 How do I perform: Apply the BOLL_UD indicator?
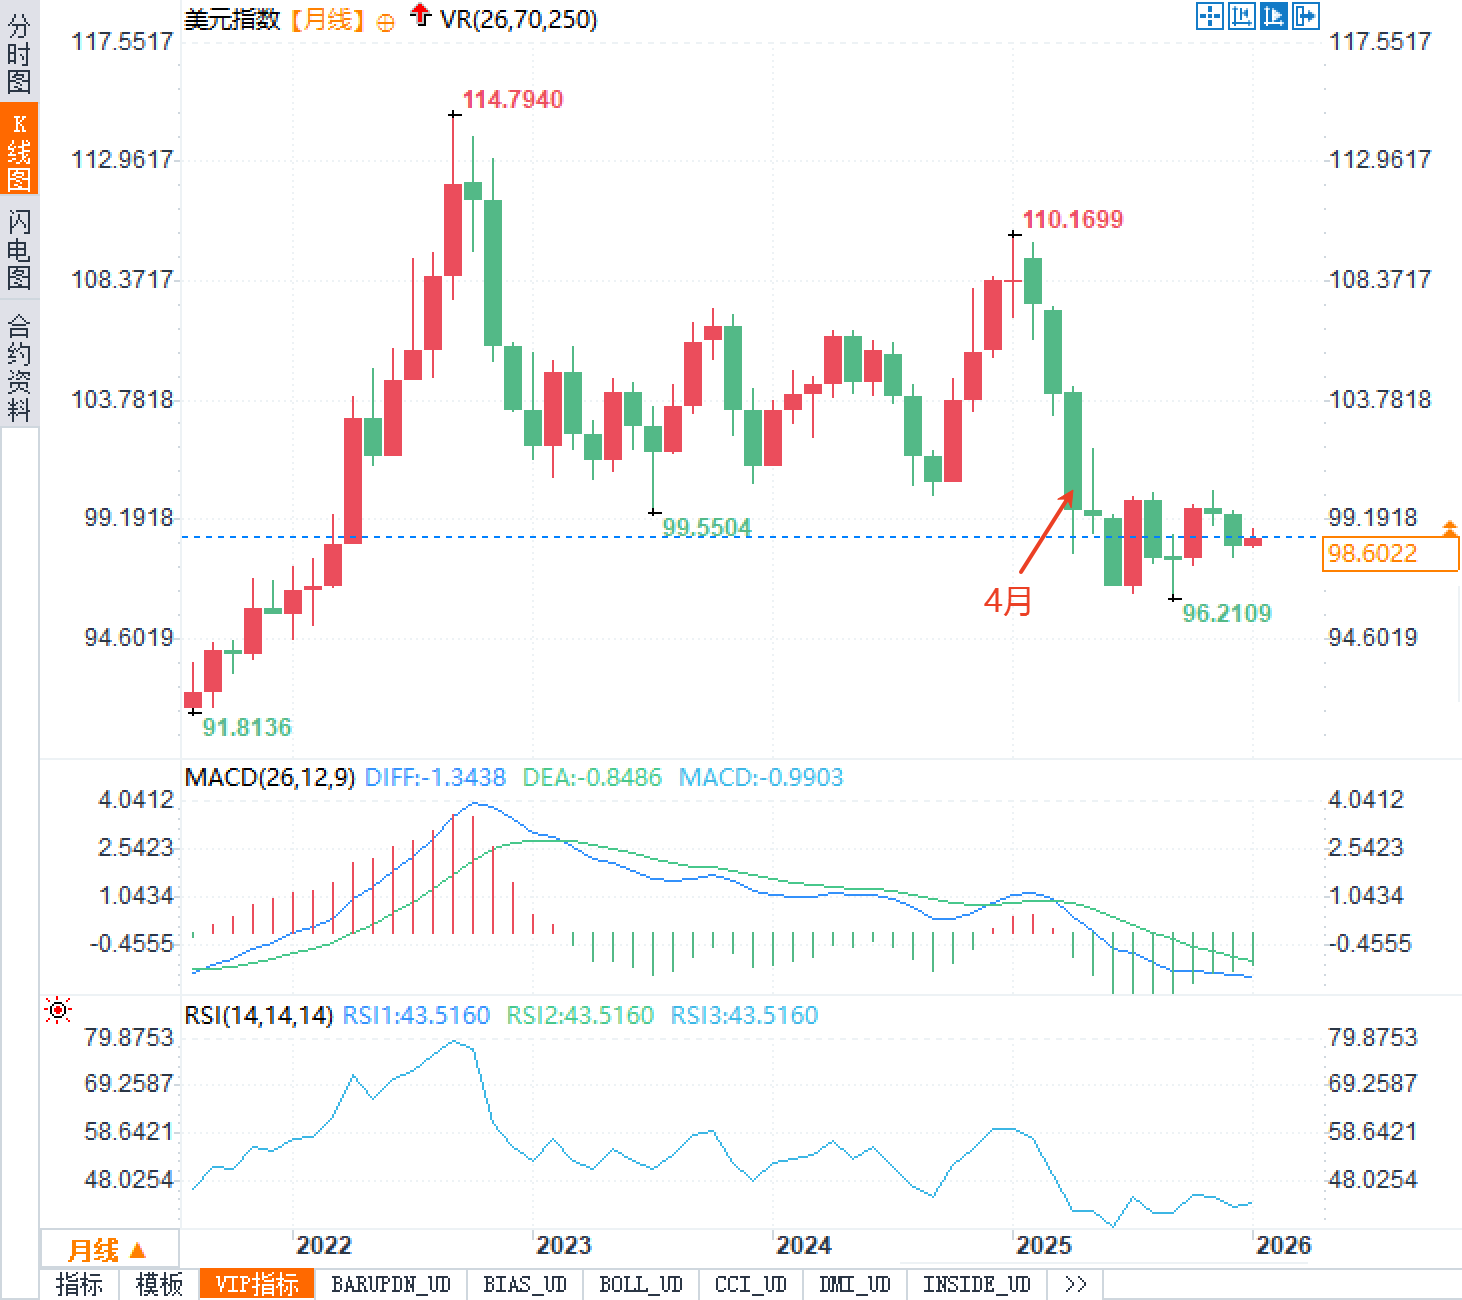[x=640, y=1284]
